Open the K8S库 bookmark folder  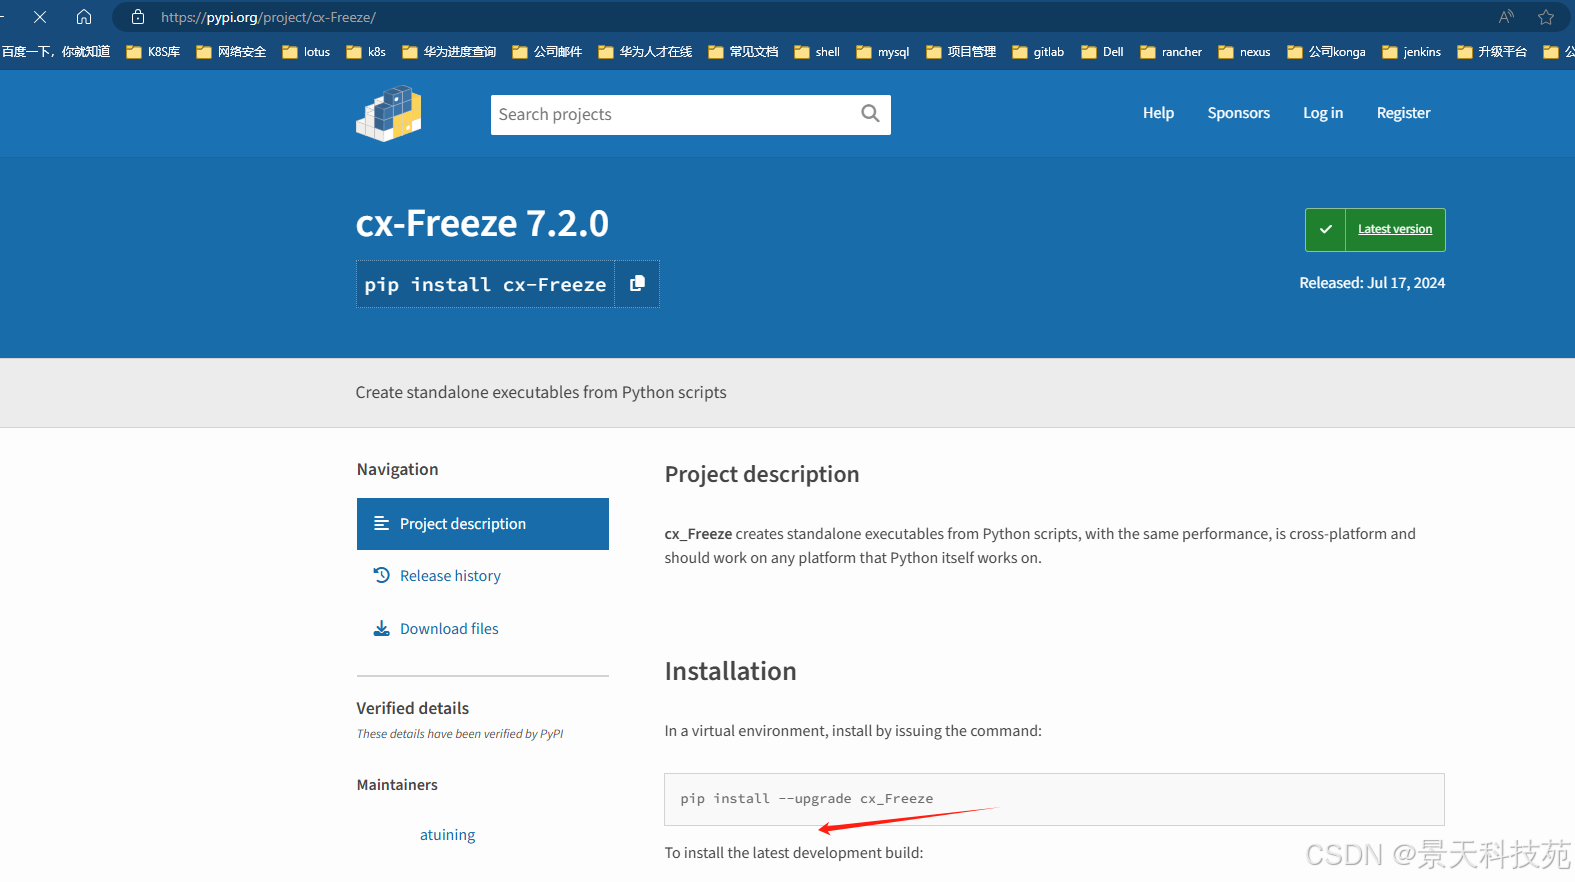pos(153,52)
